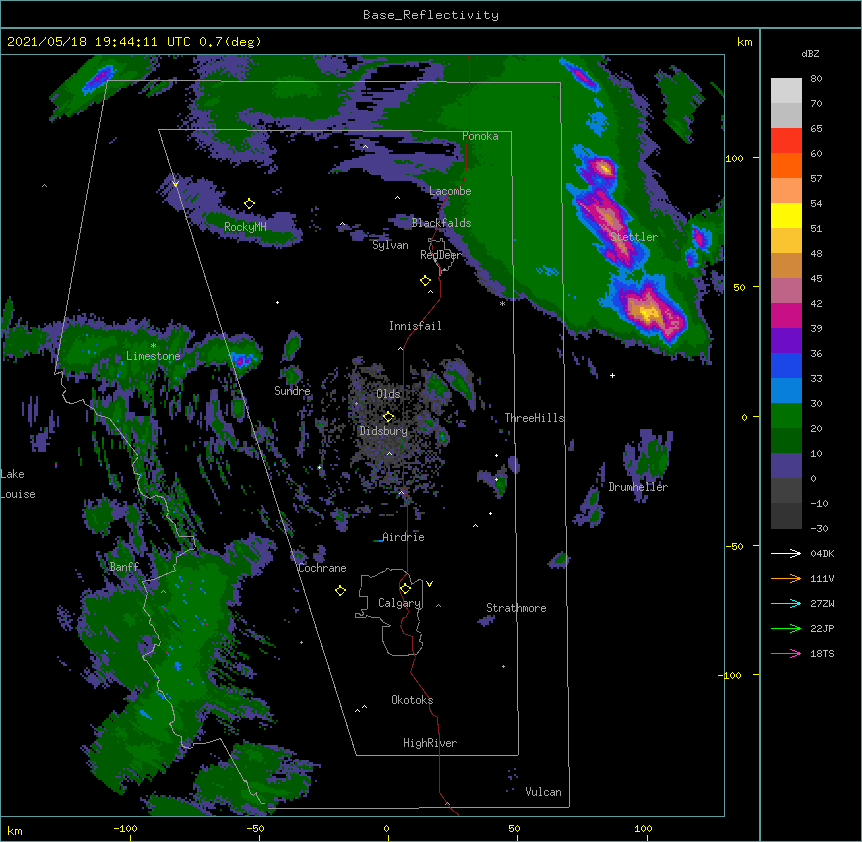Click the RedDeer city label
The height and width of the screenshot is (842, 862).
[x=440, y=255]
